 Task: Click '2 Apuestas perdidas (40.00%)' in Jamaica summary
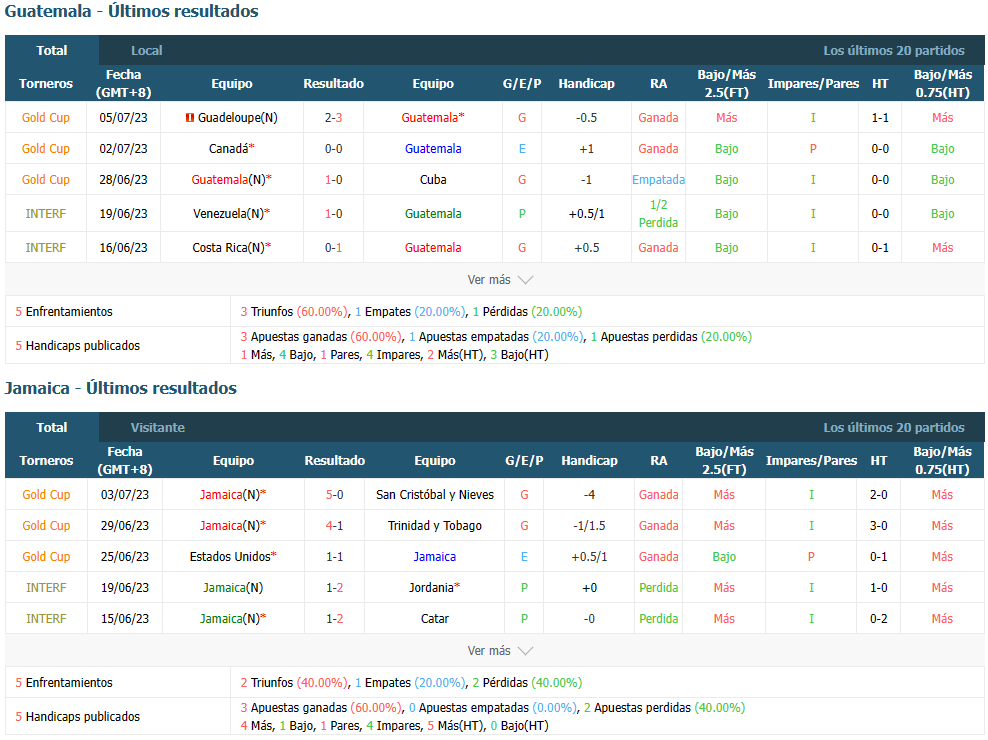664,708
